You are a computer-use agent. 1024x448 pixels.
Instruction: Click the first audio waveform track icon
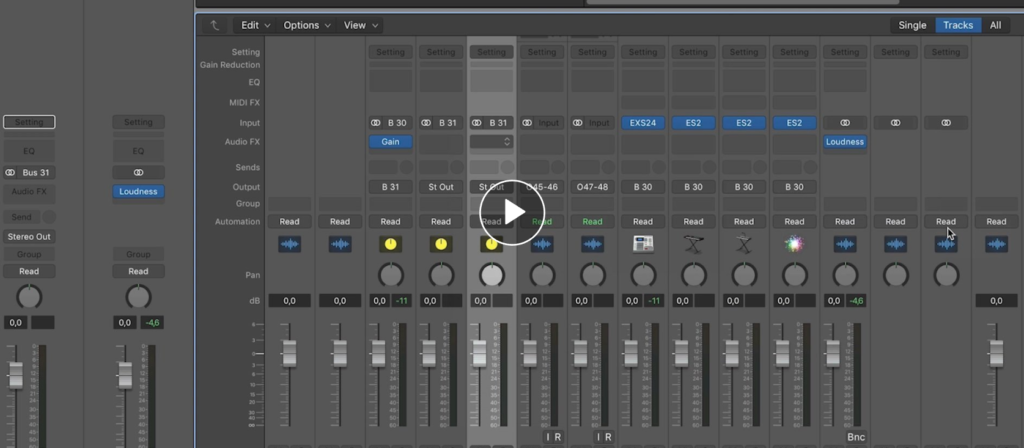(289, 244)
